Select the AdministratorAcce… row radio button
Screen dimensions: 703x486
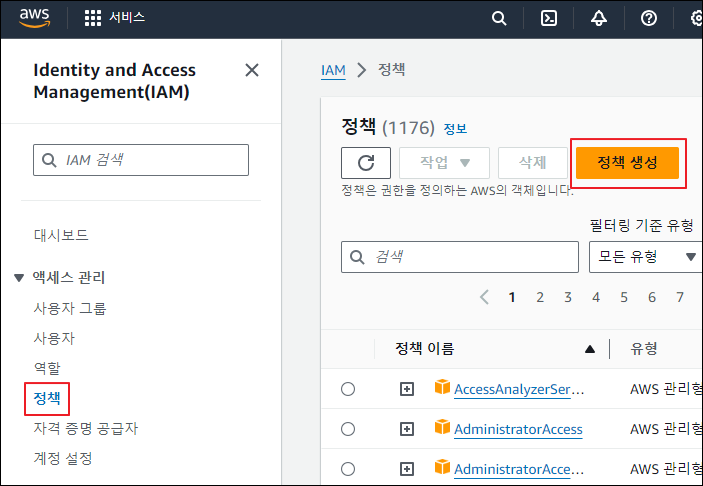point(348,469)
